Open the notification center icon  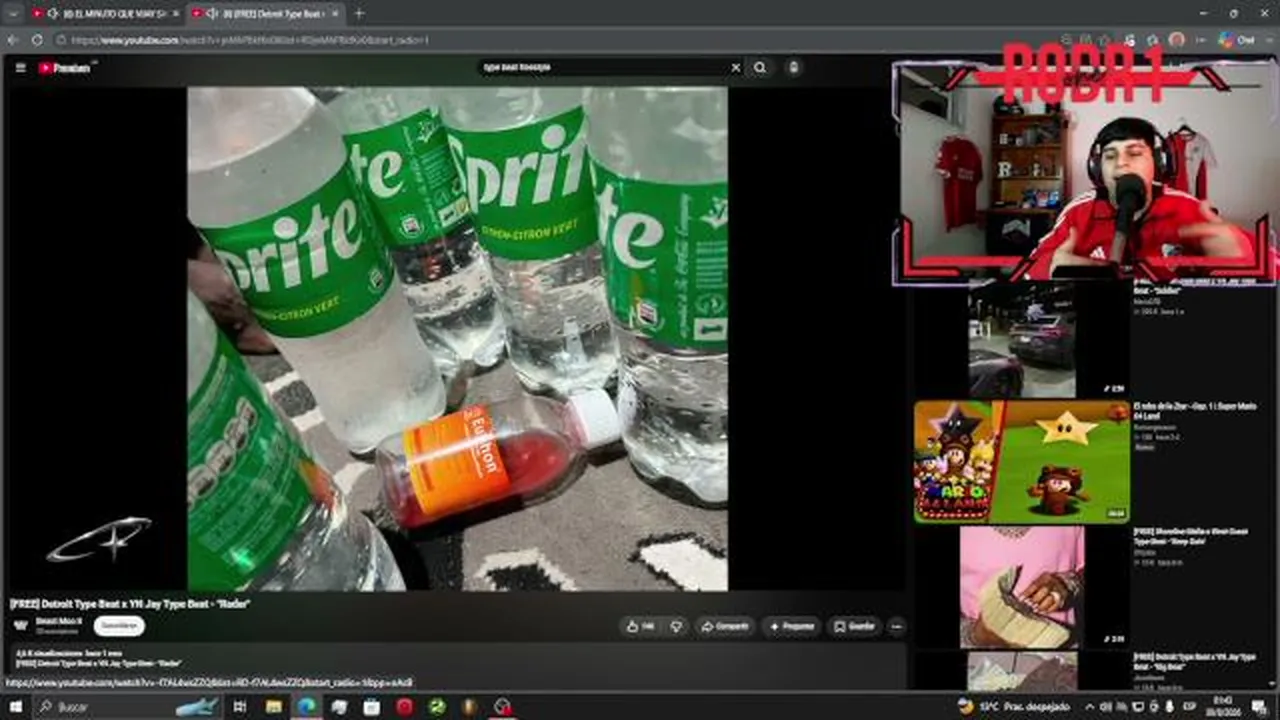tap(1259, 707)
